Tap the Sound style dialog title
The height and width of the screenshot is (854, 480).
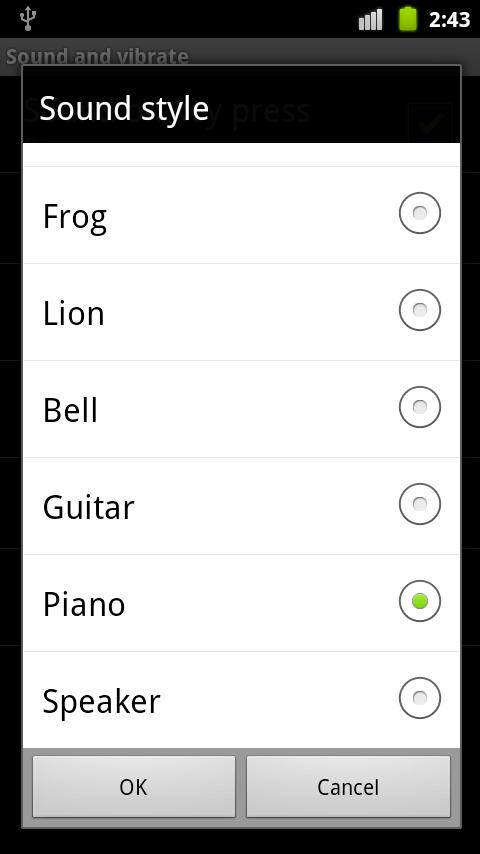[x=124, y=108]
